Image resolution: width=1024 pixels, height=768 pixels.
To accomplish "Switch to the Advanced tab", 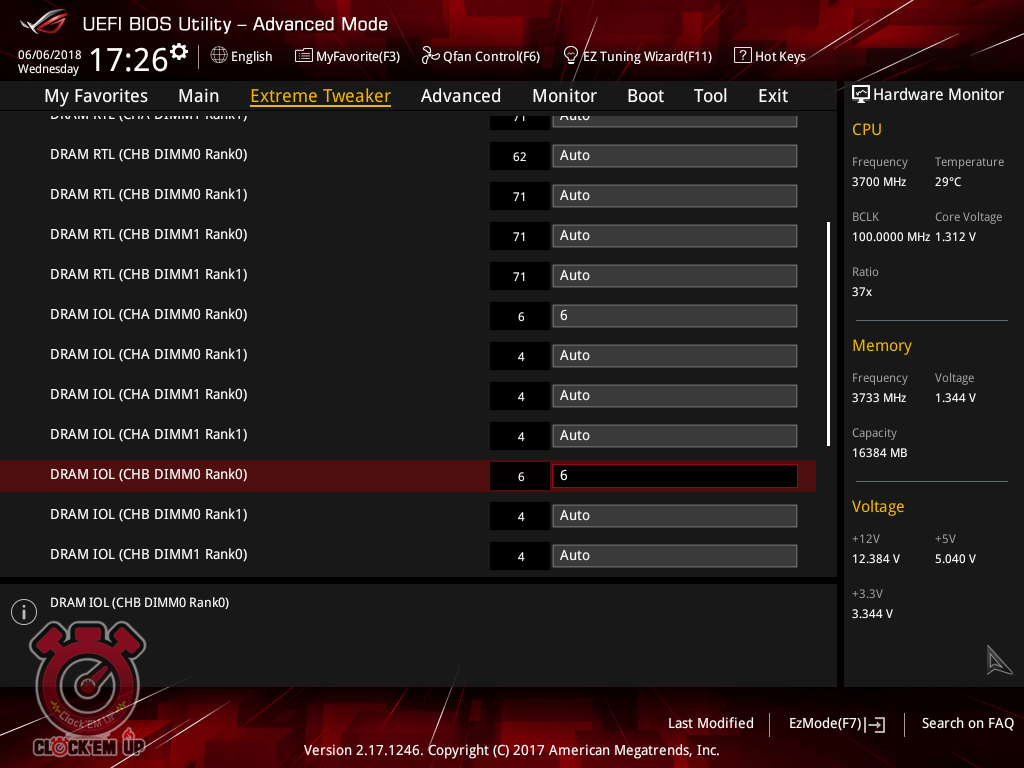I will click(460, 96).
